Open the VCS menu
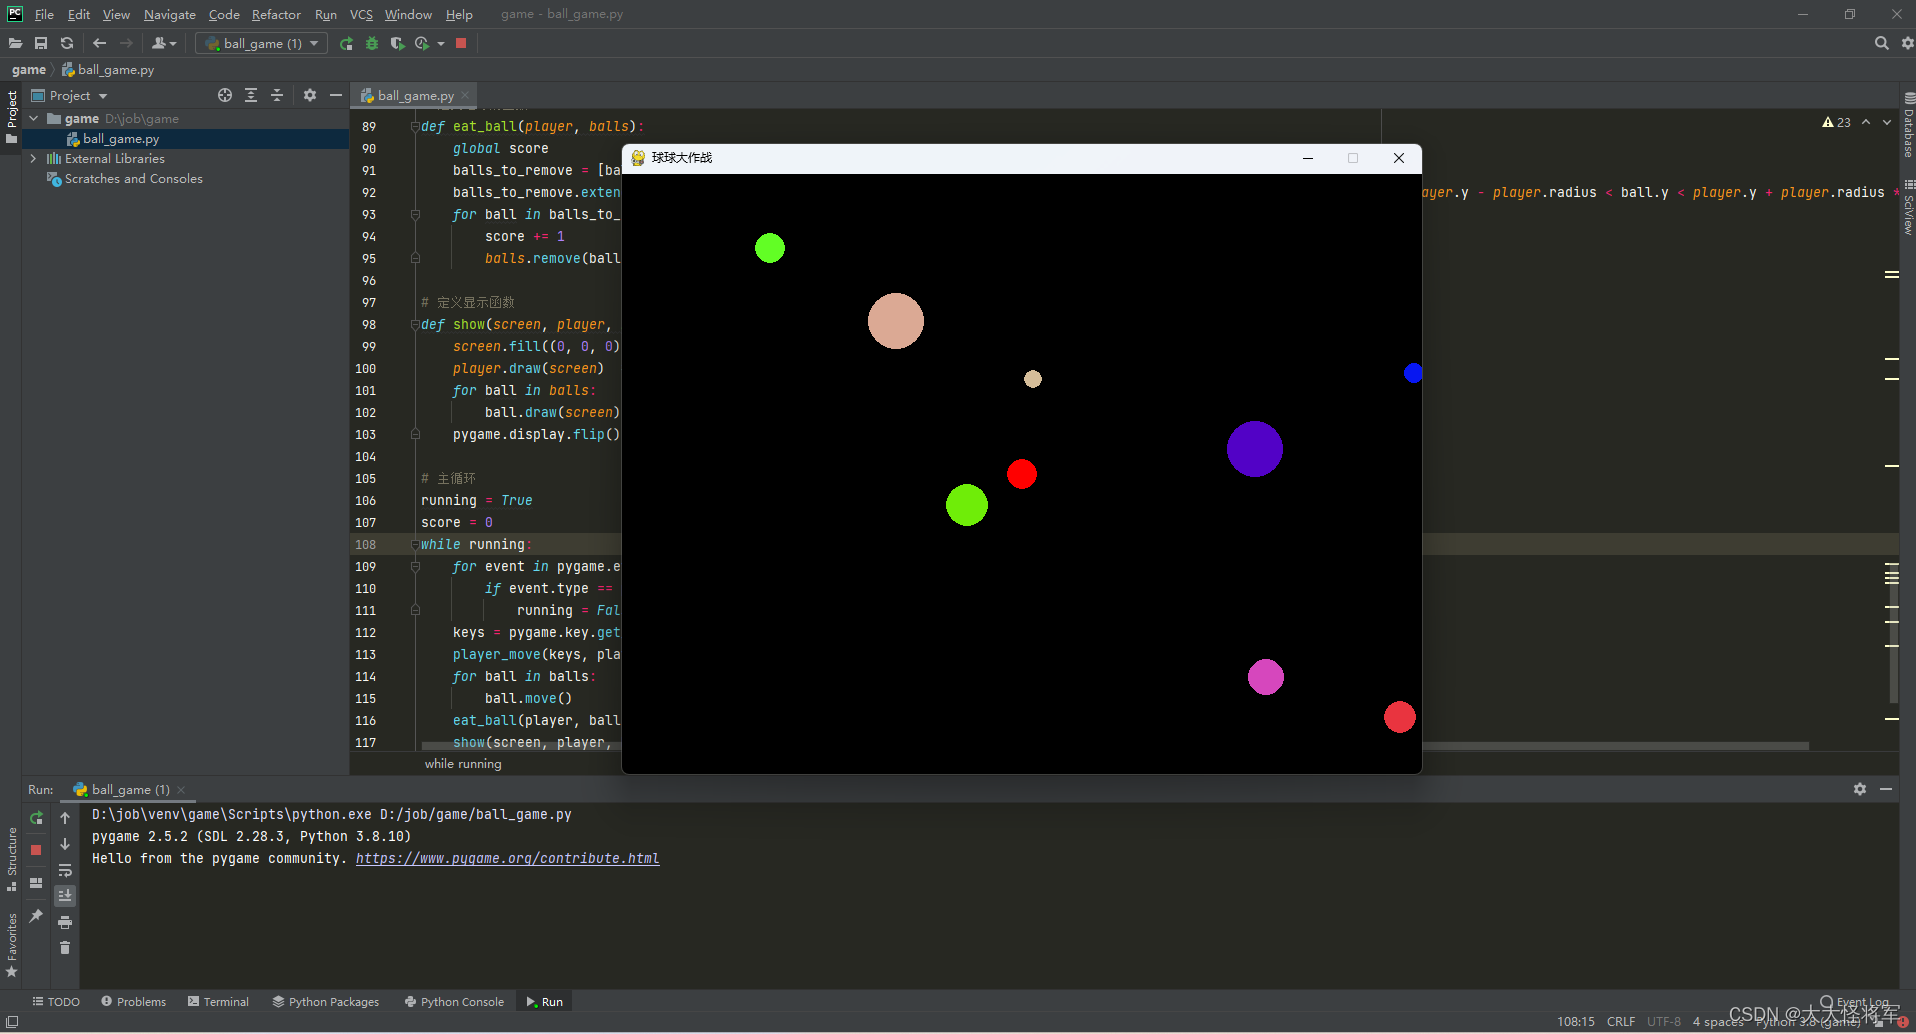1916x1034 pixels. pyautogui.click(x=361, y=14)
